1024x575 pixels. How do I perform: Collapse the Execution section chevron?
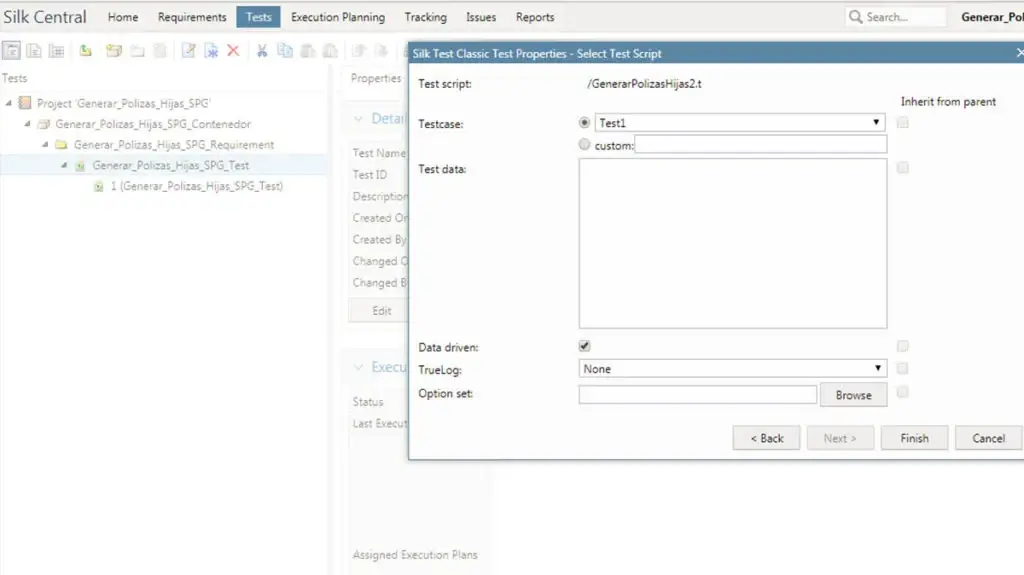358,367
